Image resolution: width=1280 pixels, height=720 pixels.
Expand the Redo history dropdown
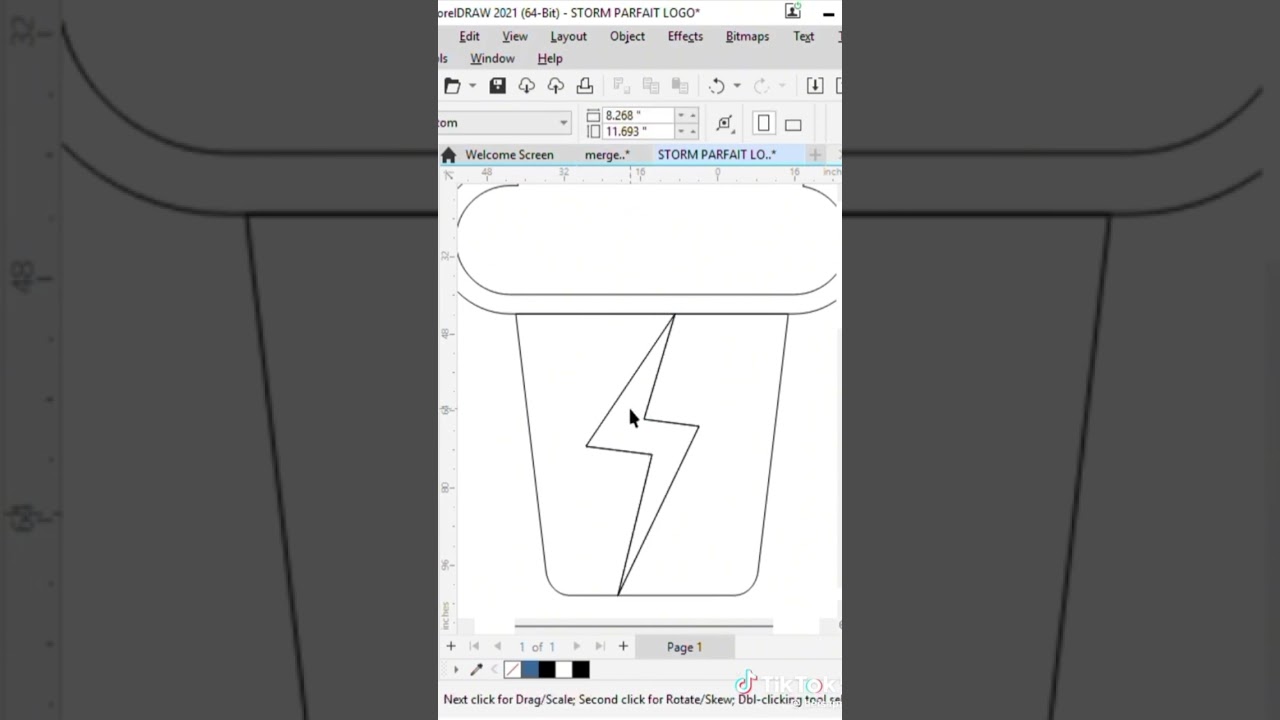click(782, 86)
